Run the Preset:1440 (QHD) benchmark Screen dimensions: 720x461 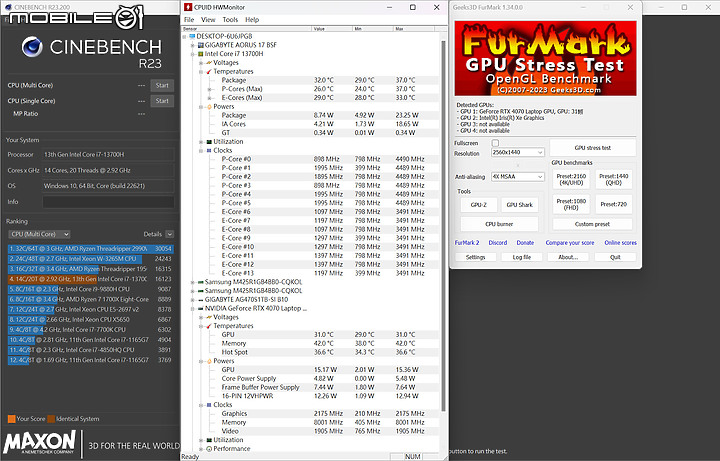[613, 179]
